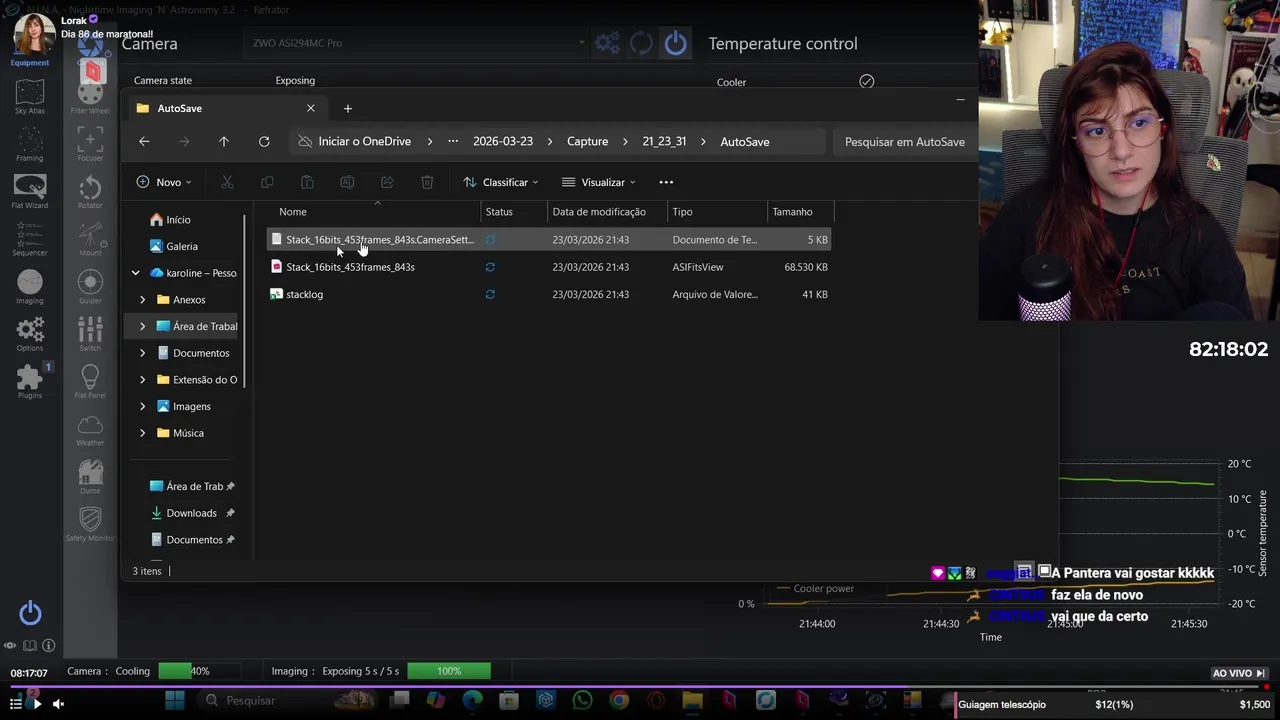1280x720 pixels.
Task: Select Stack_16bits_453frames_843s.CameraSett file
Action: (549, 240)
